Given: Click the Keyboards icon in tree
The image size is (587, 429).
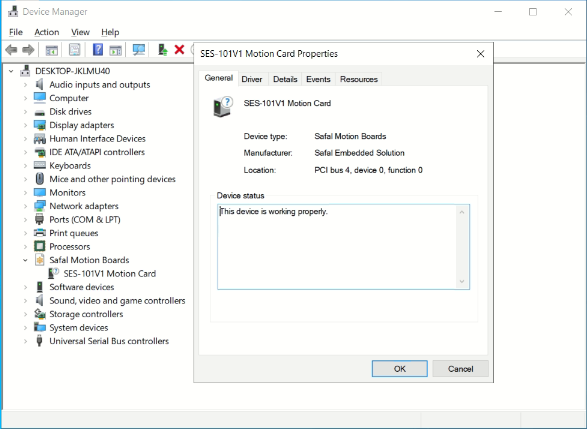Looking at the screenshot, I should coord(40,165).
